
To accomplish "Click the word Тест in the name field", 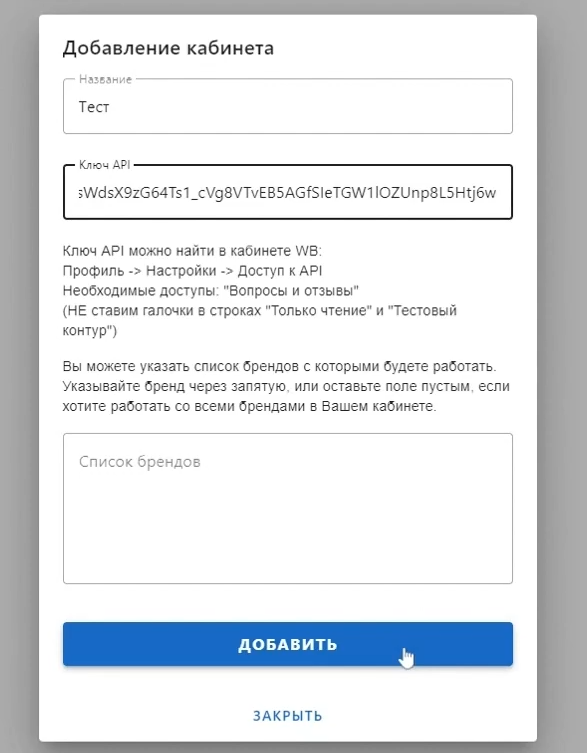I will (94, 107).
